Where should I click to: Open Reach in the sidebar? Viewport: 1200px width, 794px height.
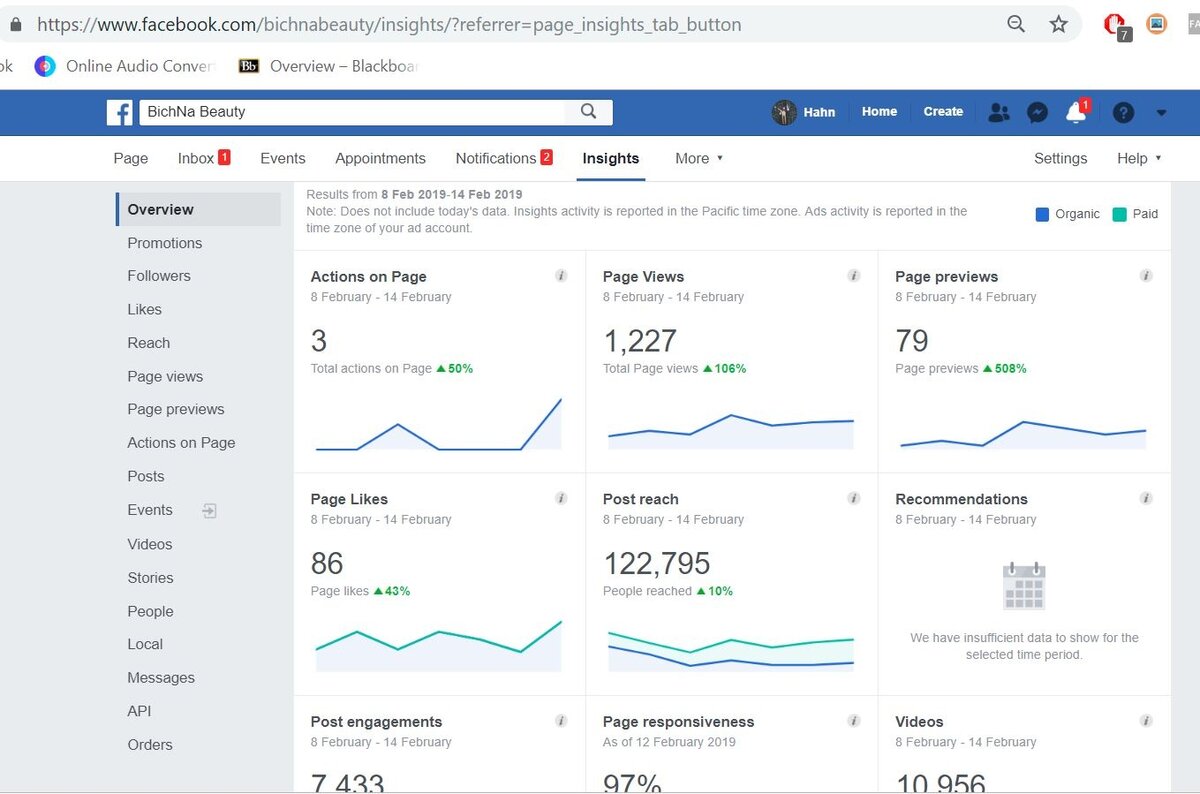[148, 343]
